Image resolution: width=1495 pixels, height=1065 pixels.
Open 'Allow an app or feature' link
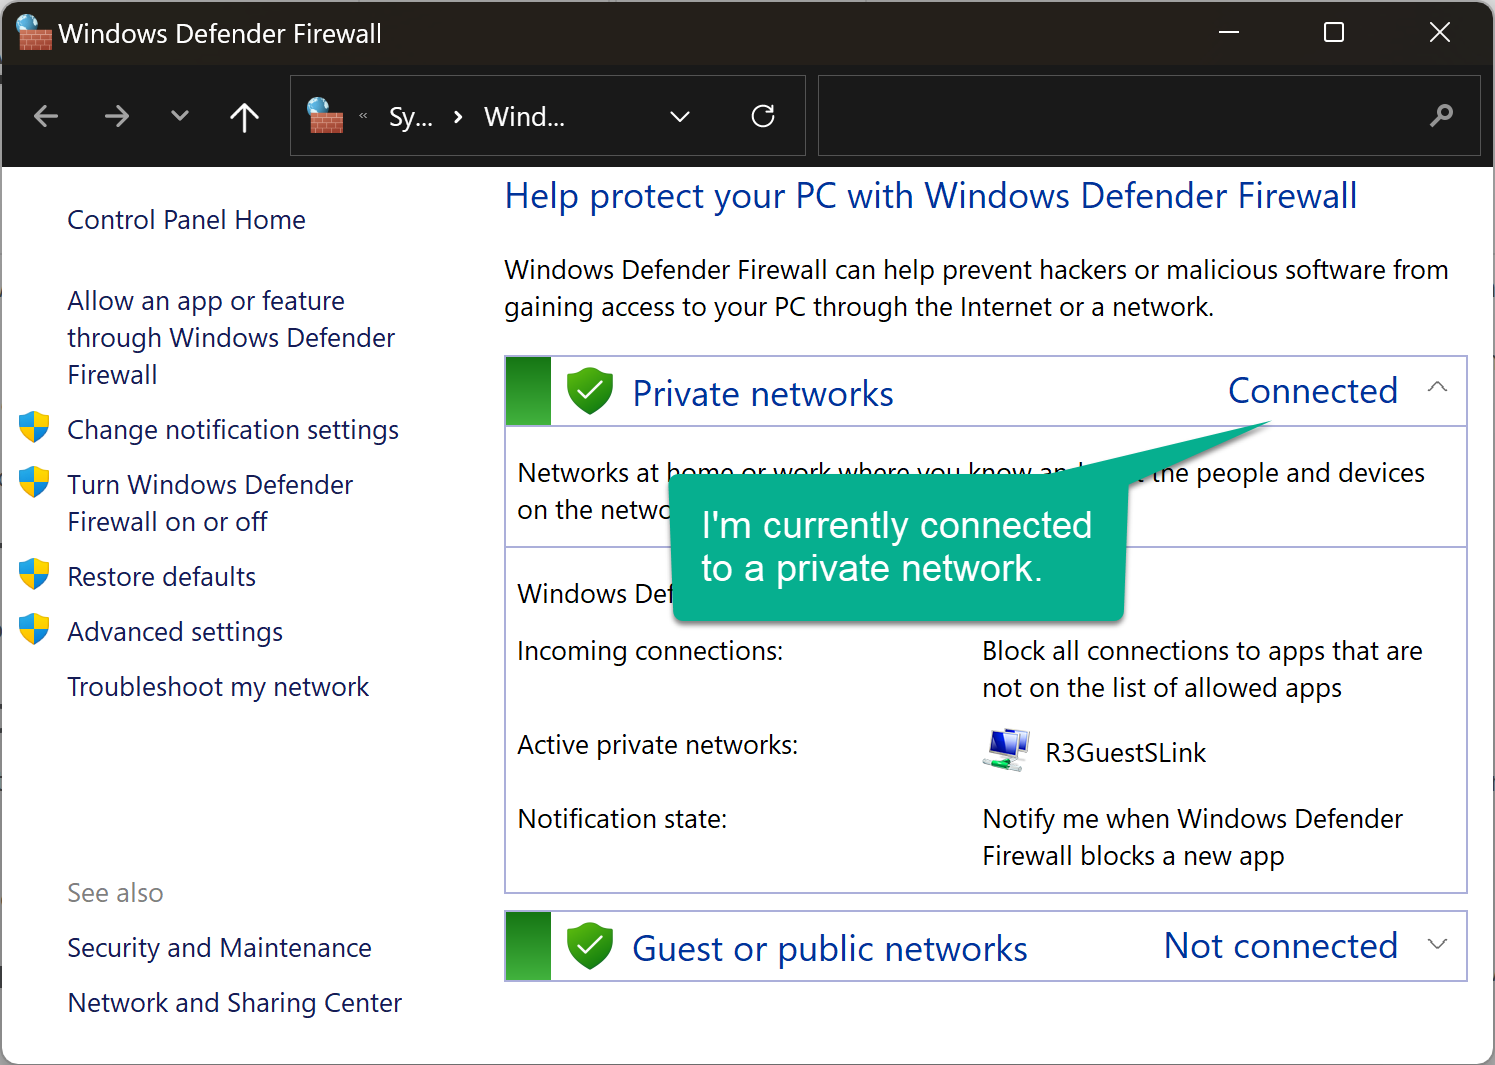[231, 338]
